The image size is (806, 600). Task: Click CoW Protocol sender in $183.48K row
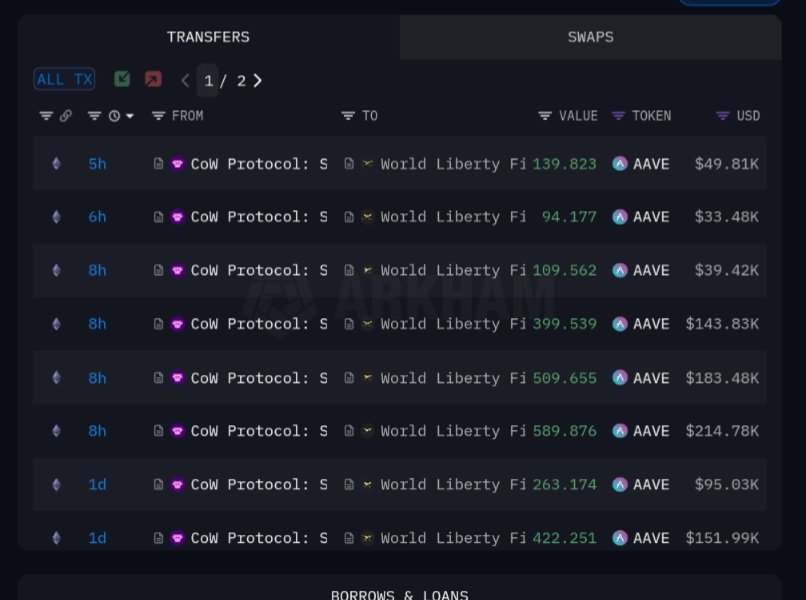click(259, 378)
